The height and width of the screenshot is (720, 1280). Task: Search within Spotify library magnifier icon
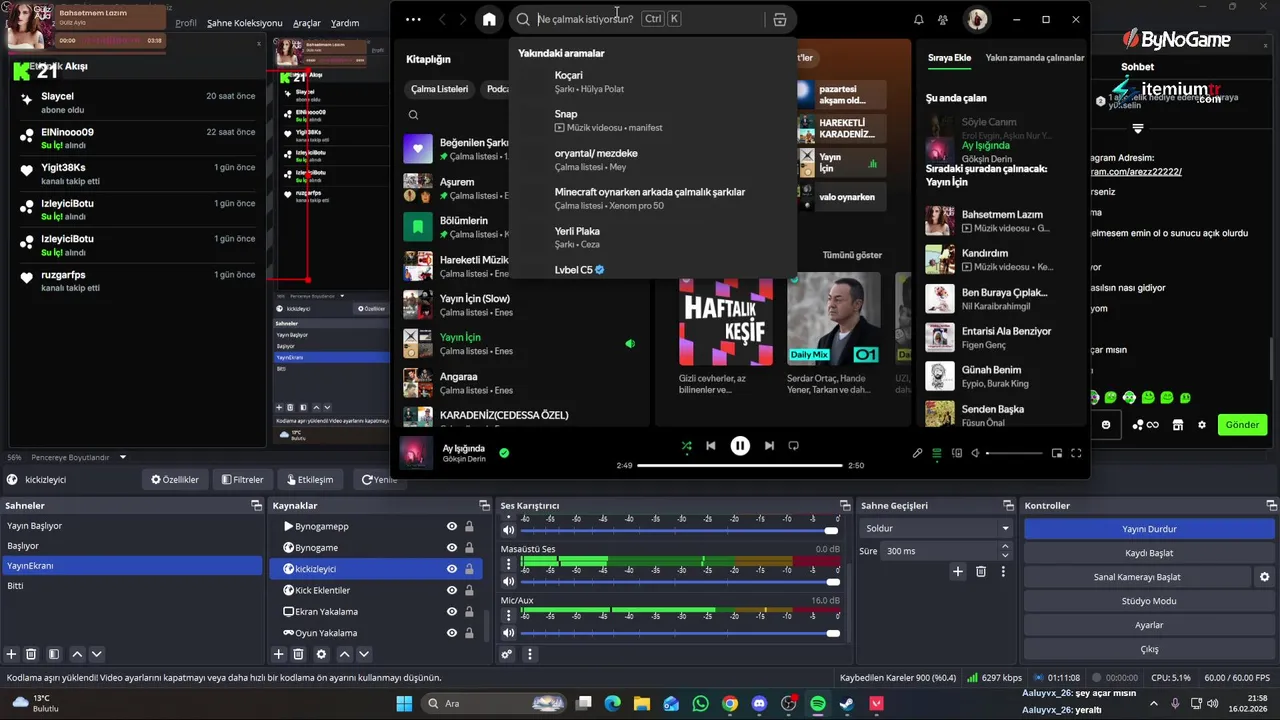pos(413,115)
